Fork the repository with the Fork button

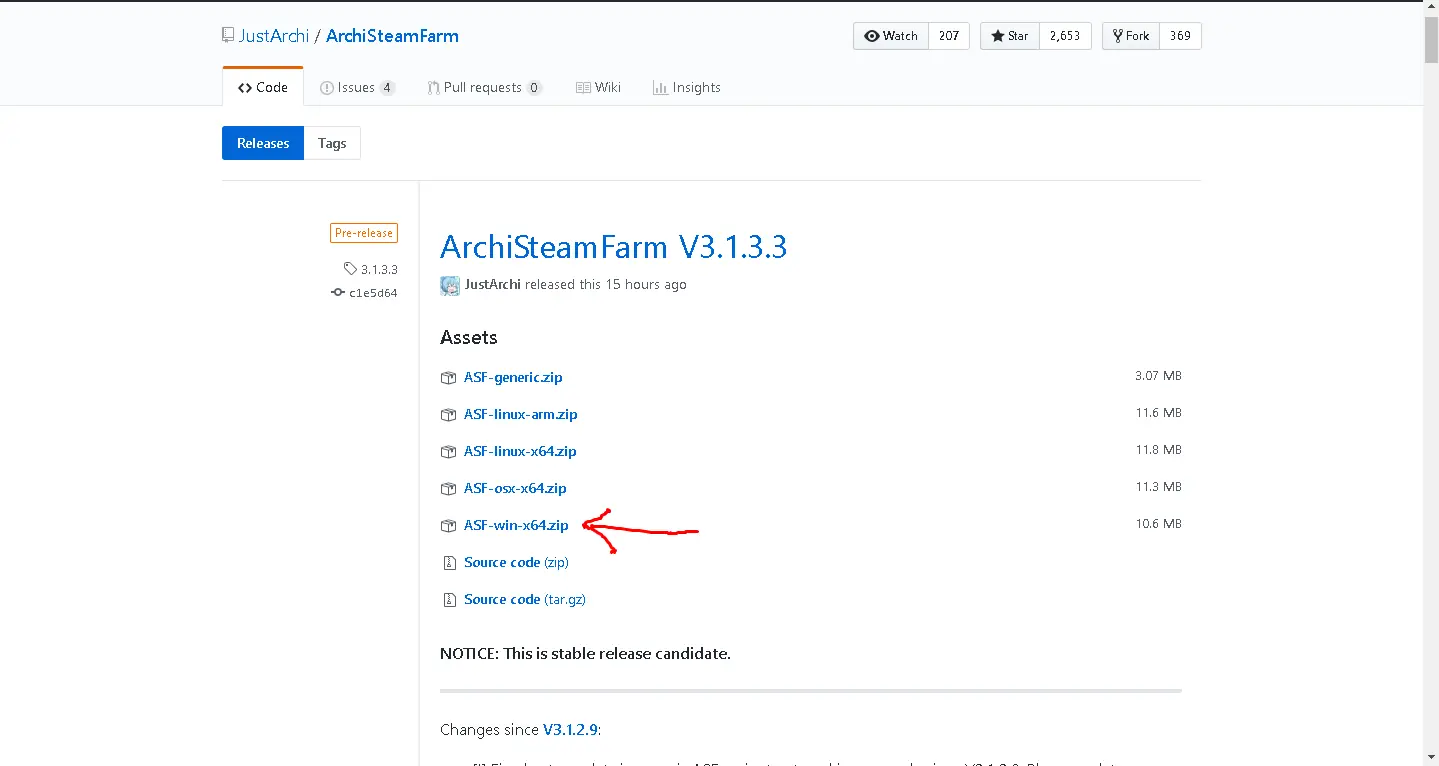click(1130, 36)
